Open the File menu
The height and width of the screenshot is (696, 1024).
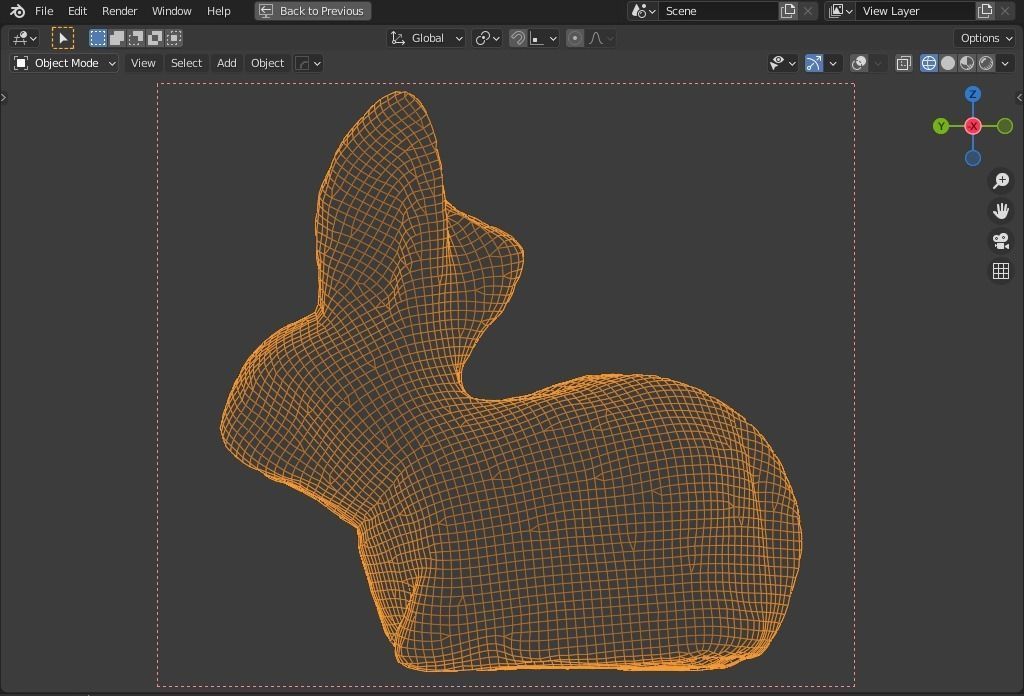coord(44,11)
